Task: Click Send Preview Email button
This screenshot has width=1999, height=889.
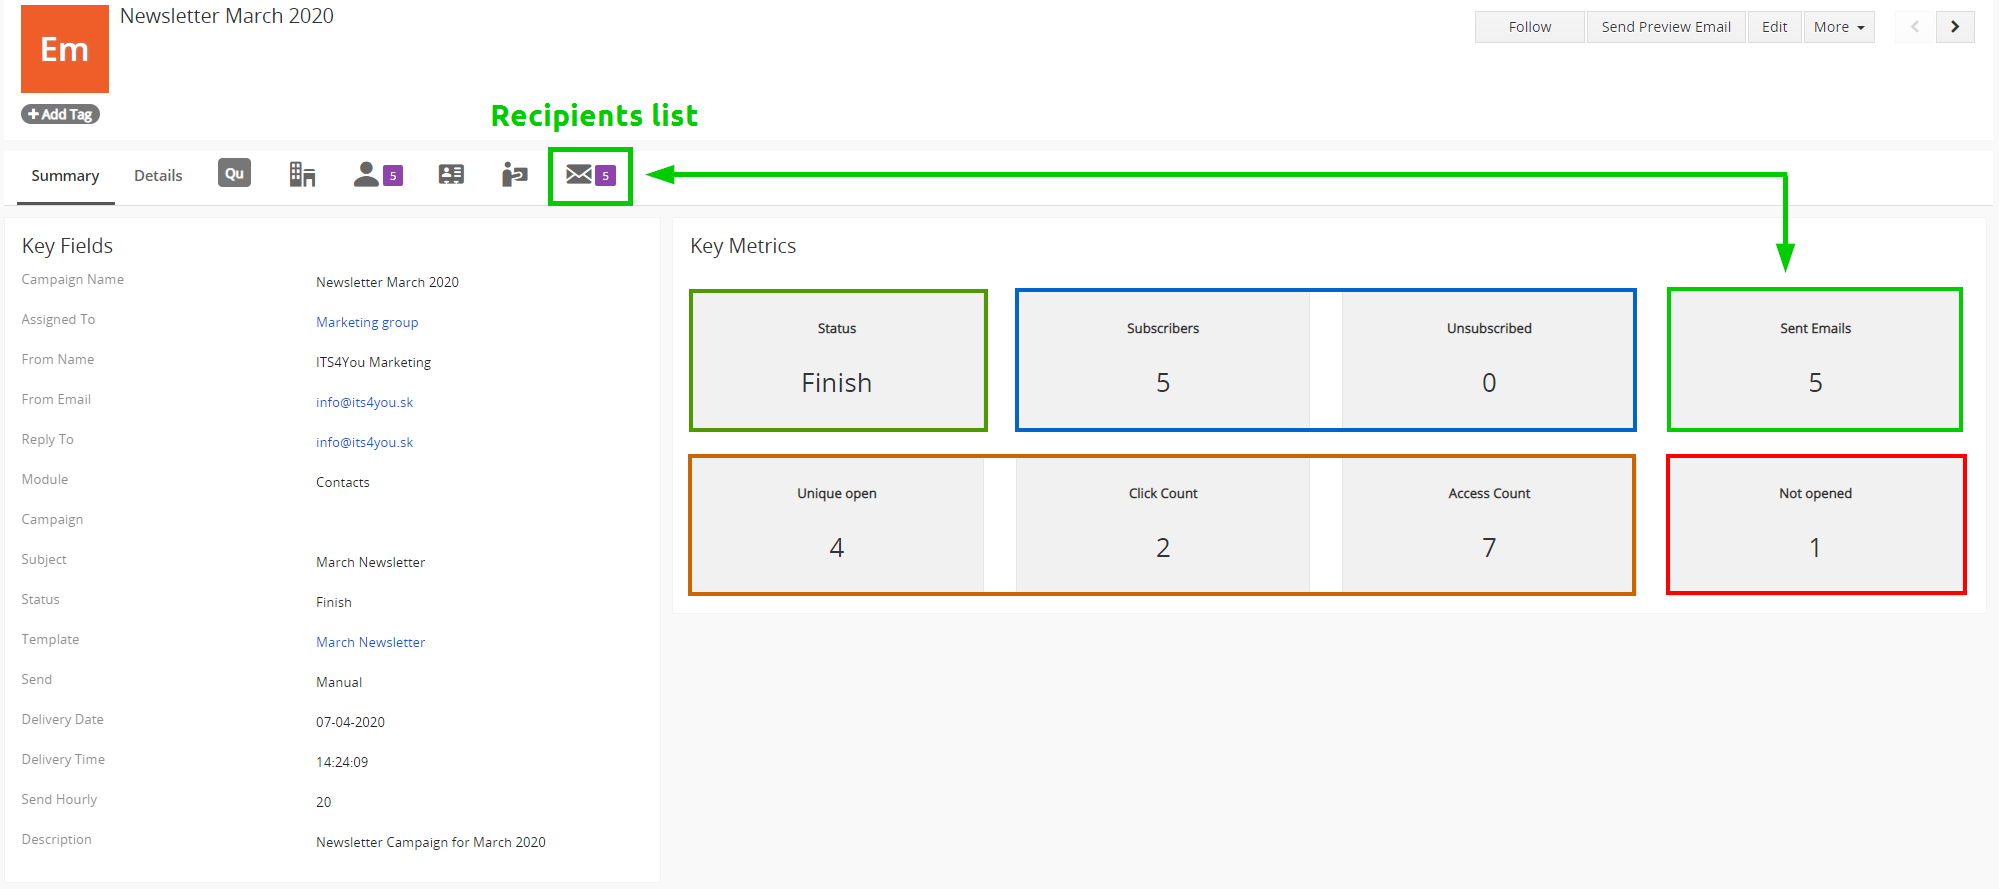Action: (x=1665, y=27)
